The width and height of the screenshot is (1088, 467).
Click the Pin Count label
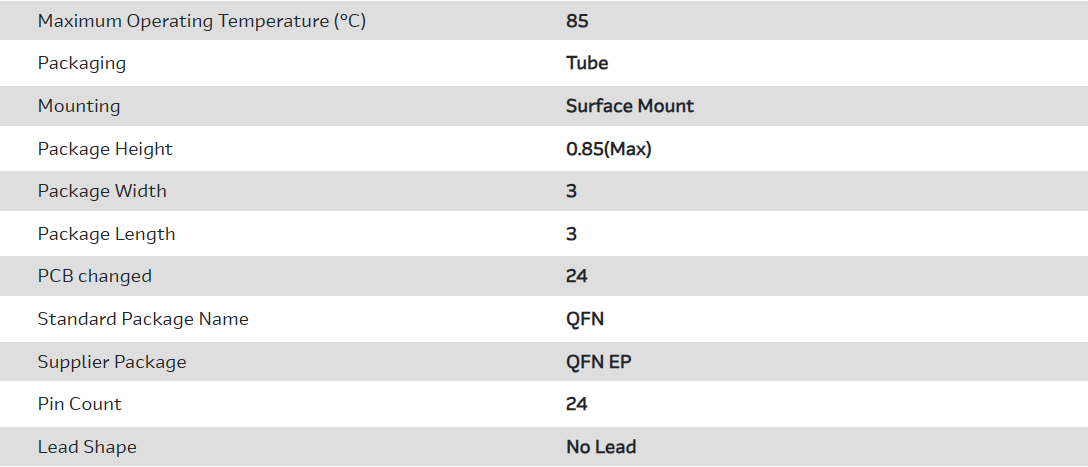point(79,404)
